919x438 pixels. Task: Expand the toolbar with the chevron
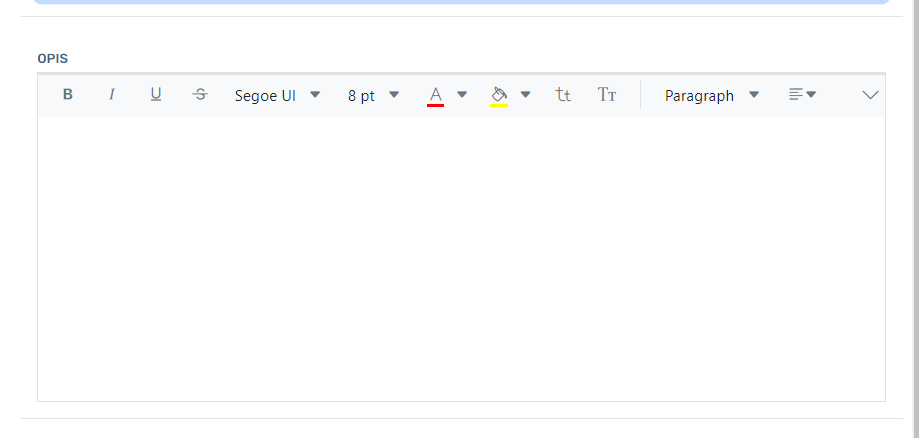pos(870,95)
